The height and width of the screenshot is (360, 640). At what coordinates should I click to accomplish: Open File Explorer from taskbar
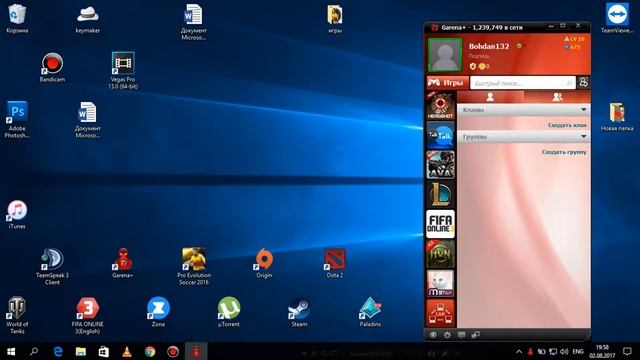[x=81, y=351]
